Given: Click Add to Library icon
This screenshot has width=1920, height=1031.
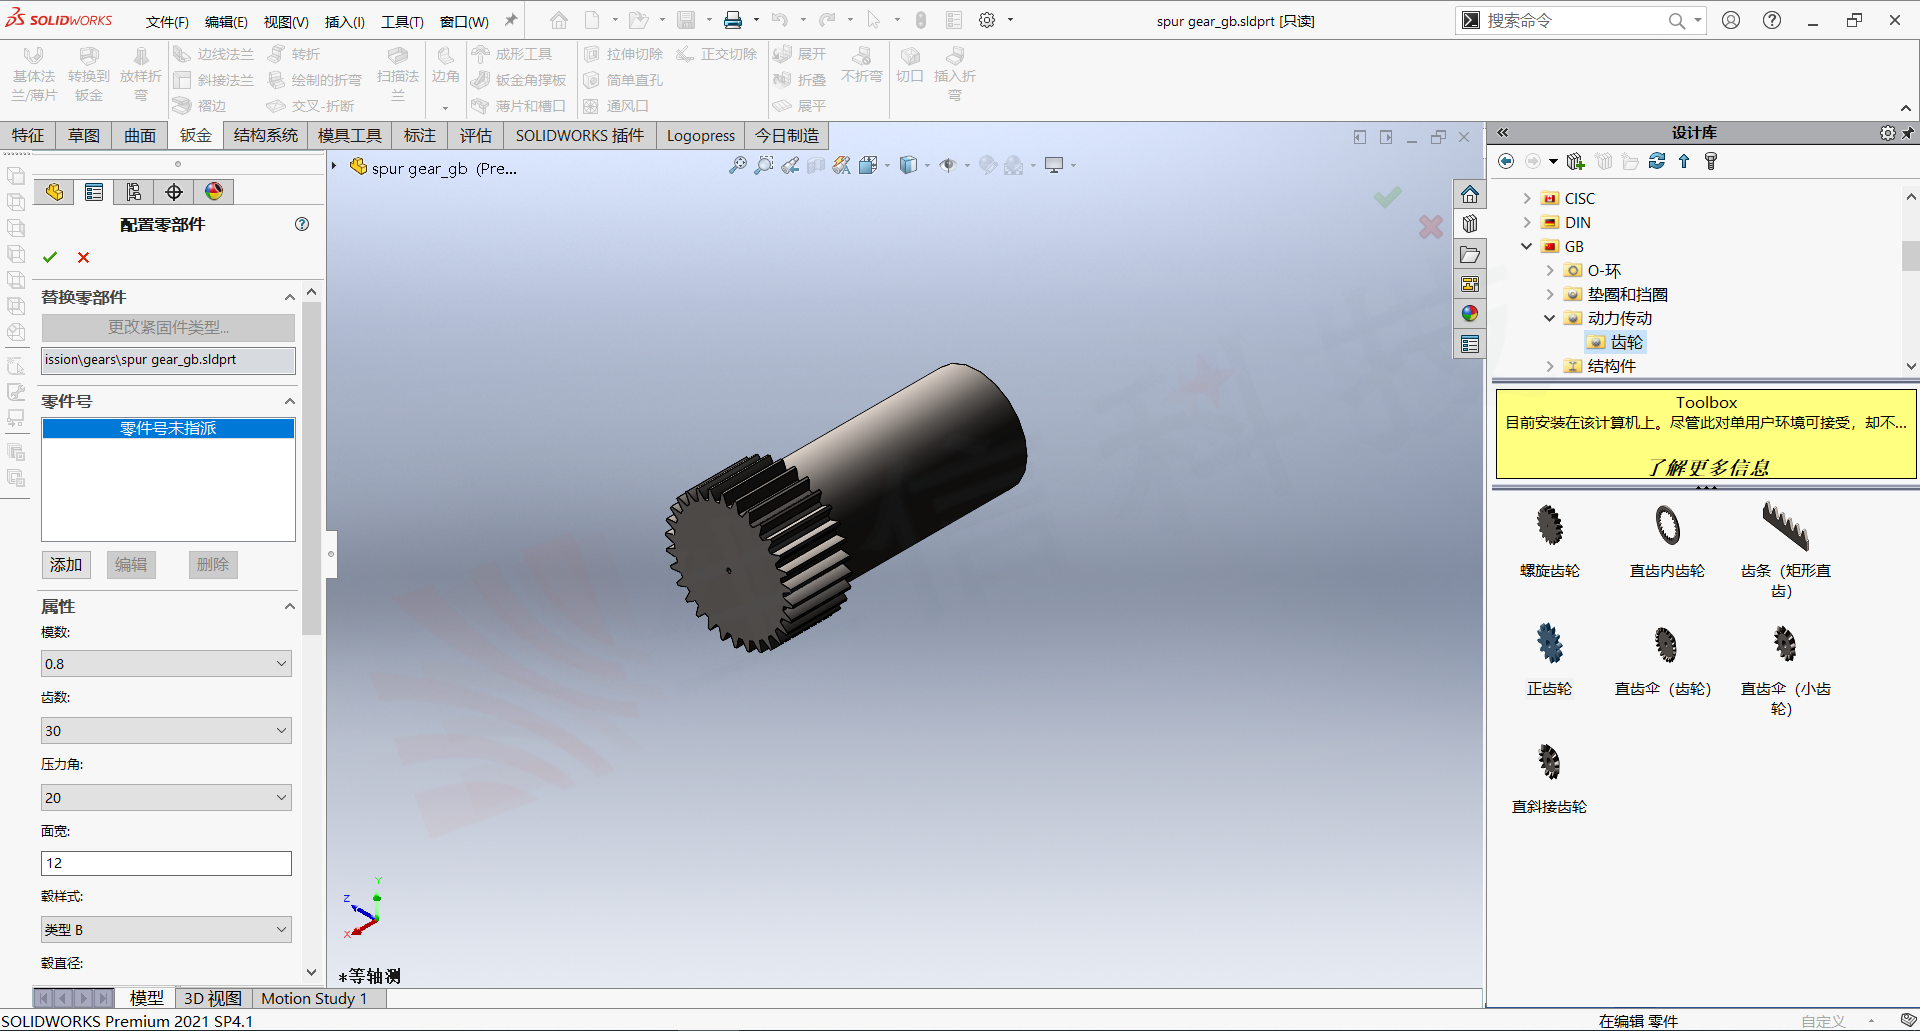Looking at the screenshot, I should [x=1576, y=161].
